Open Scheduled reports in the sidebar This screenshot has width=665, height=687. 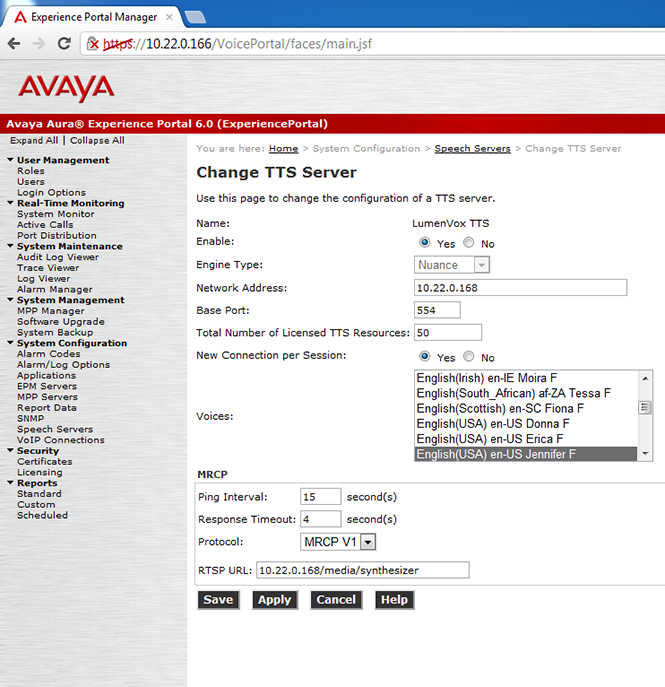click(x=42, y=515)
